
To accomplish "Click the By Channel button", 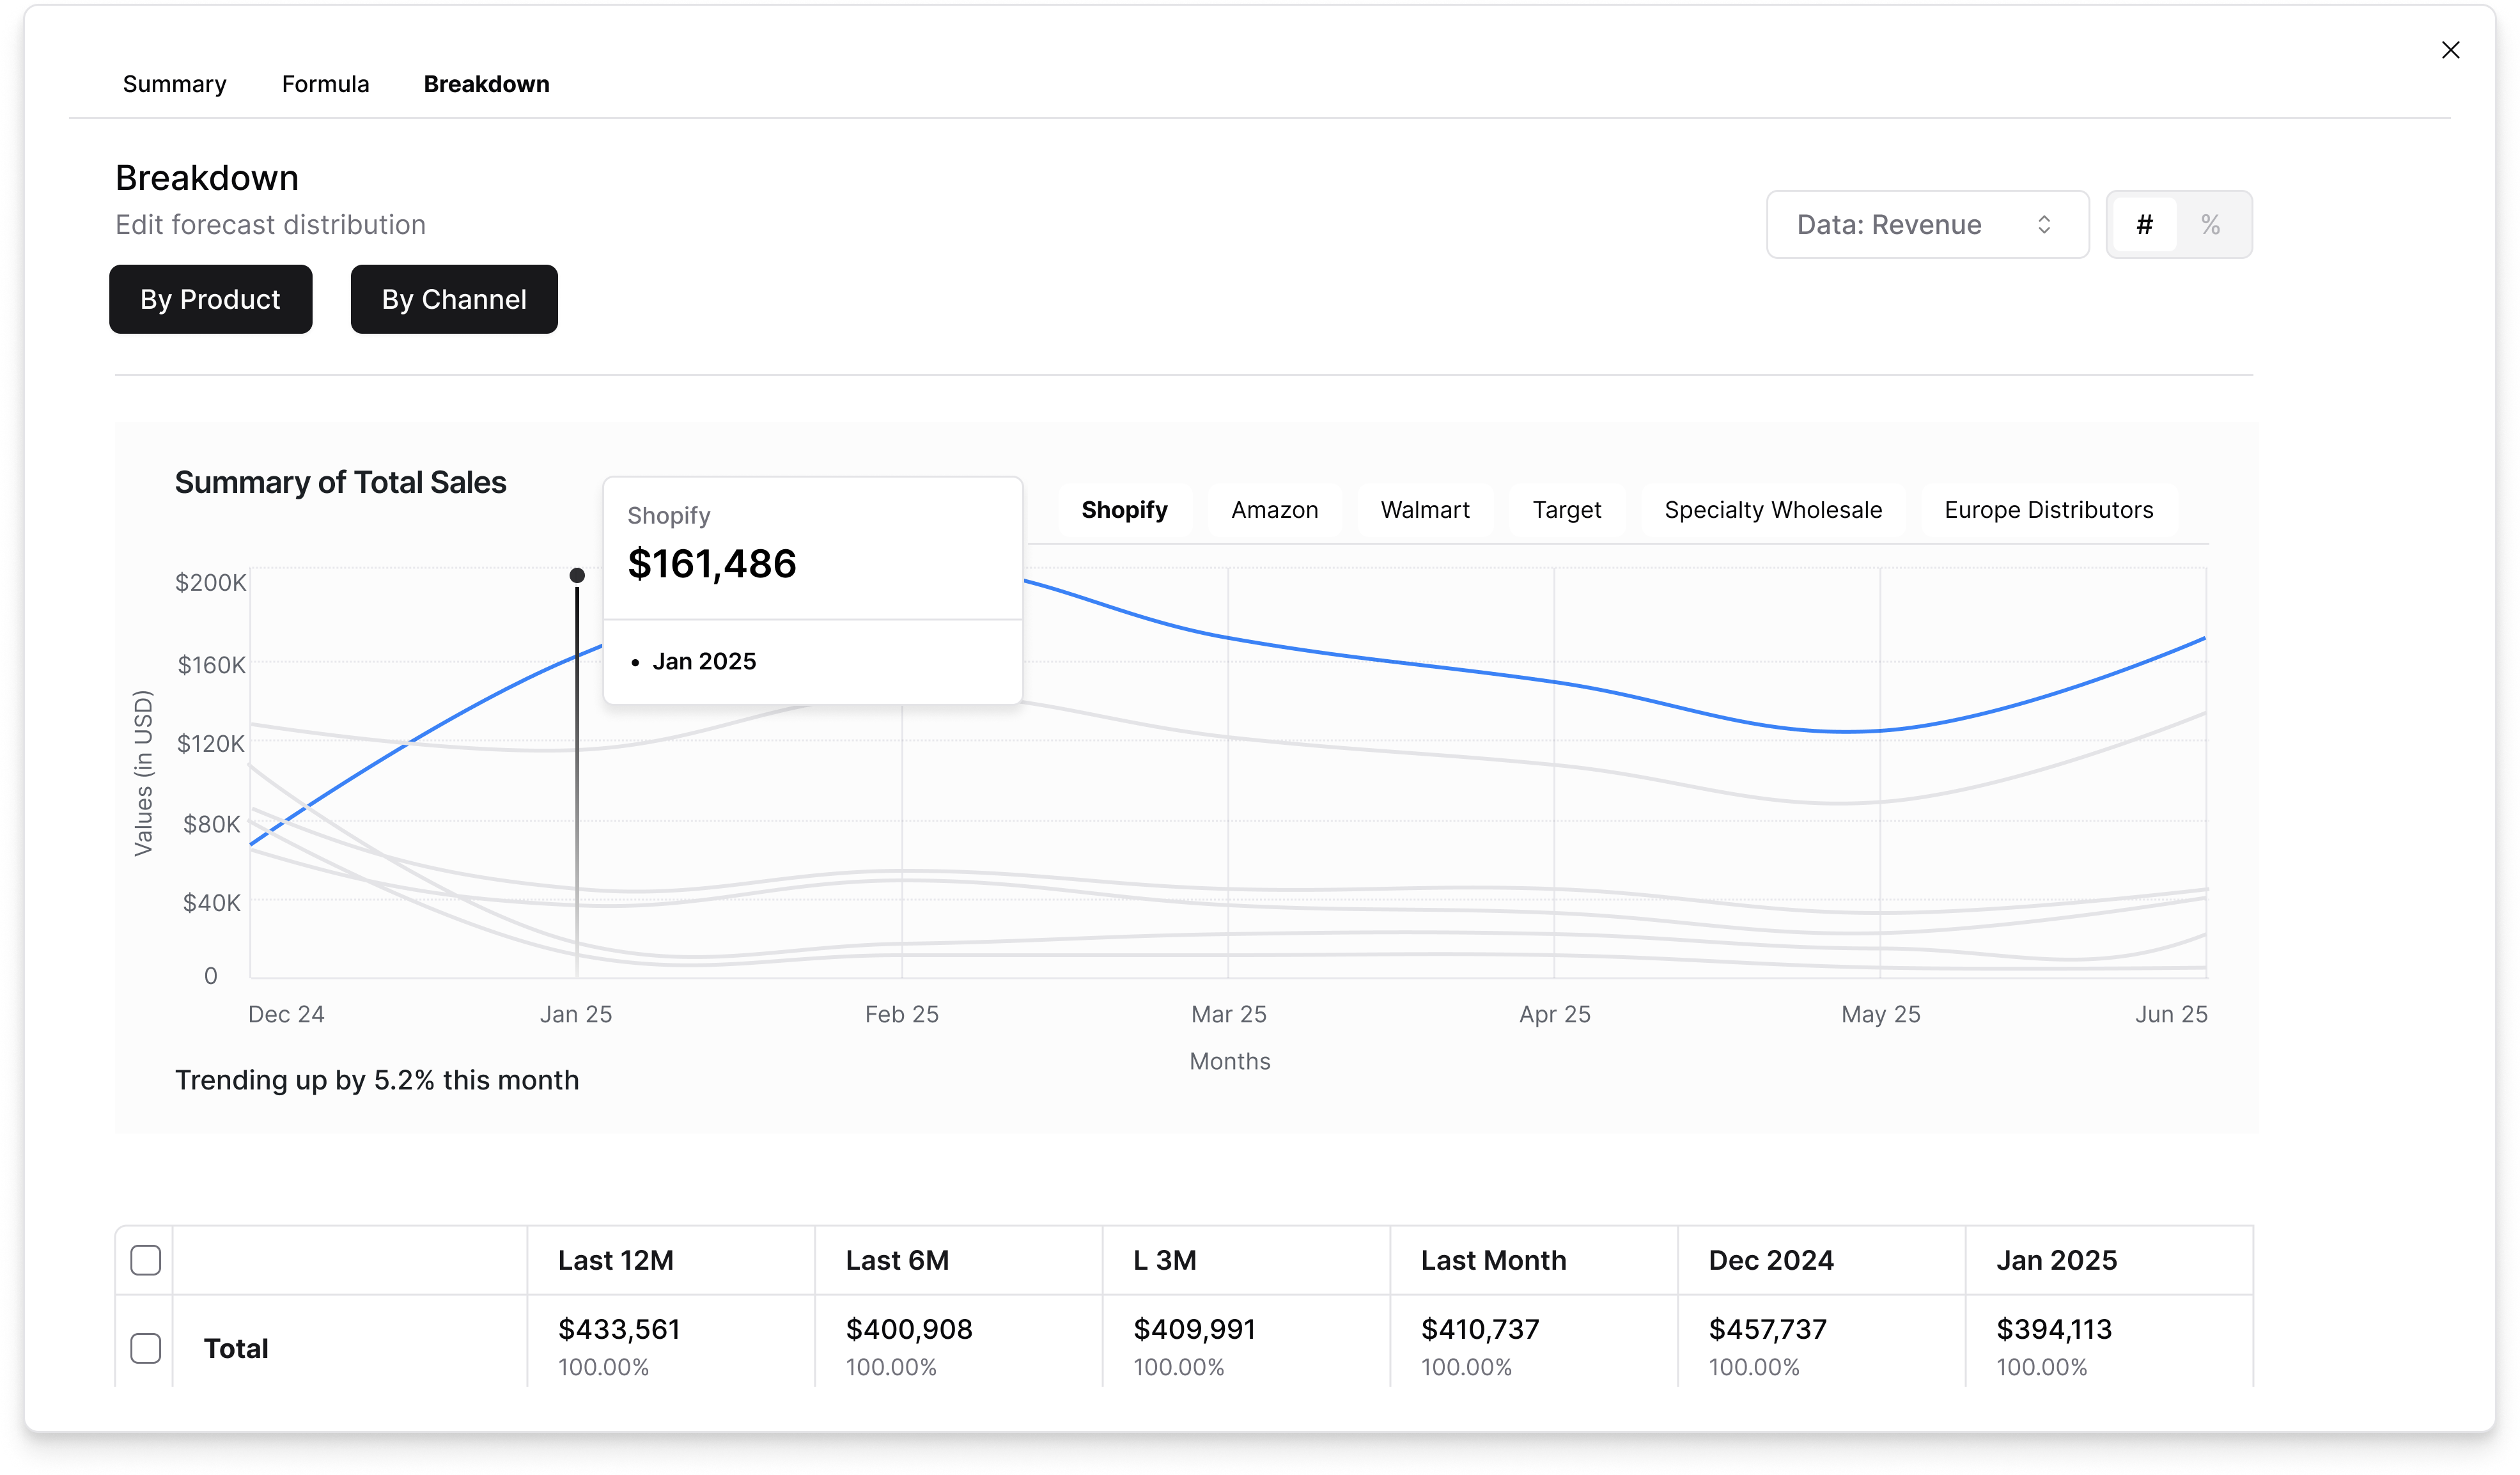I will pyautogui.click(x=454, y=299).
